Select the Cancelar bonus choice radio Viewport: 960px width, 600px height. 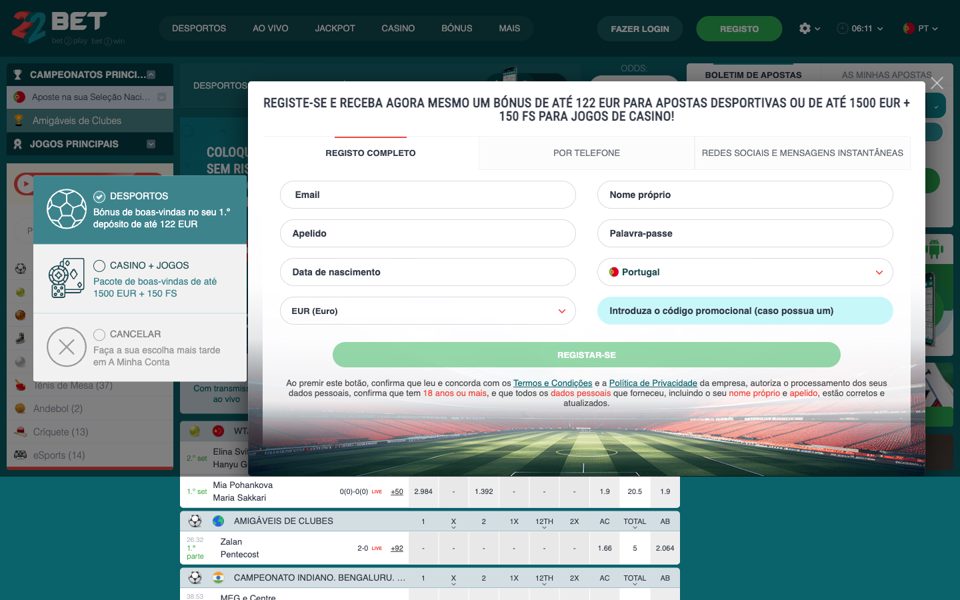coord(99,334)
